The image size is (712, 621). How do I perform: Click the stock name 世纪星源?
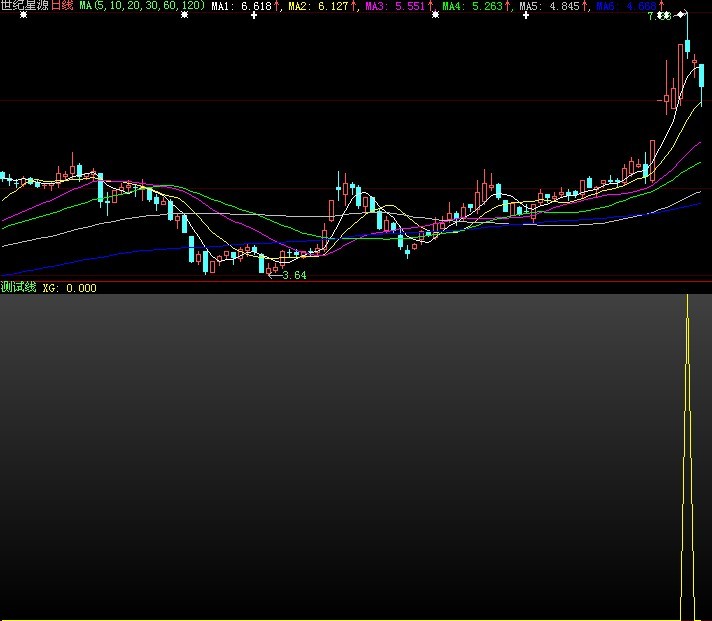pyautogui.click(x=24, y=5)
